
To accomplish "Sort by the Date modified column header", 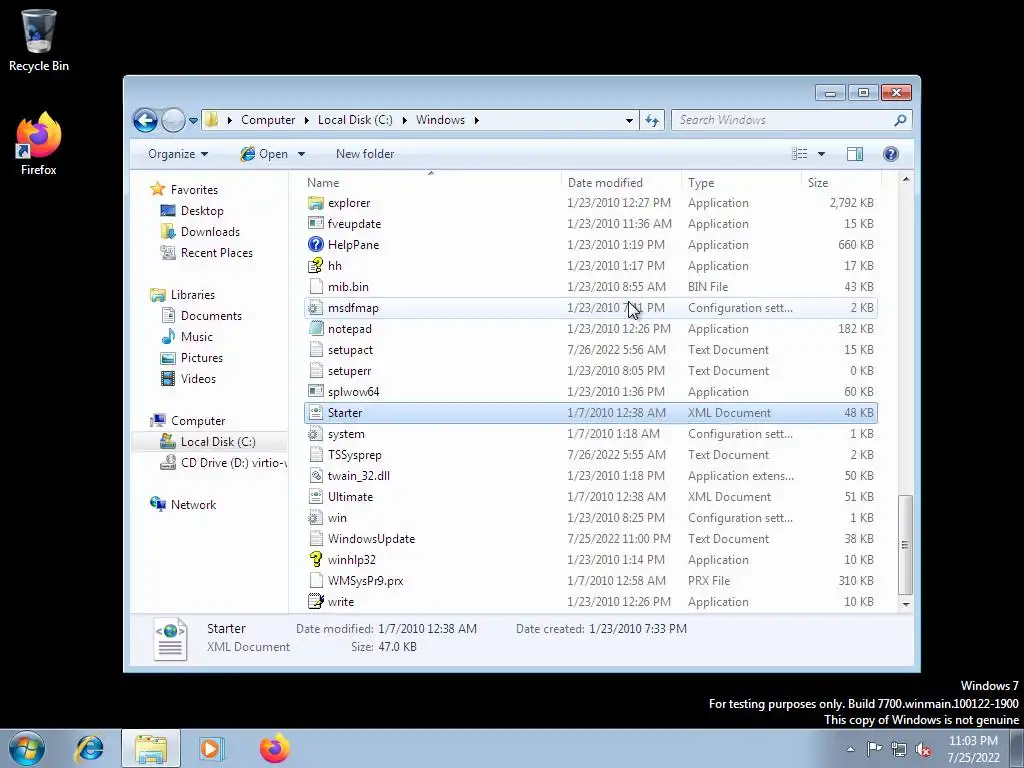I will (x=621, y=183).
